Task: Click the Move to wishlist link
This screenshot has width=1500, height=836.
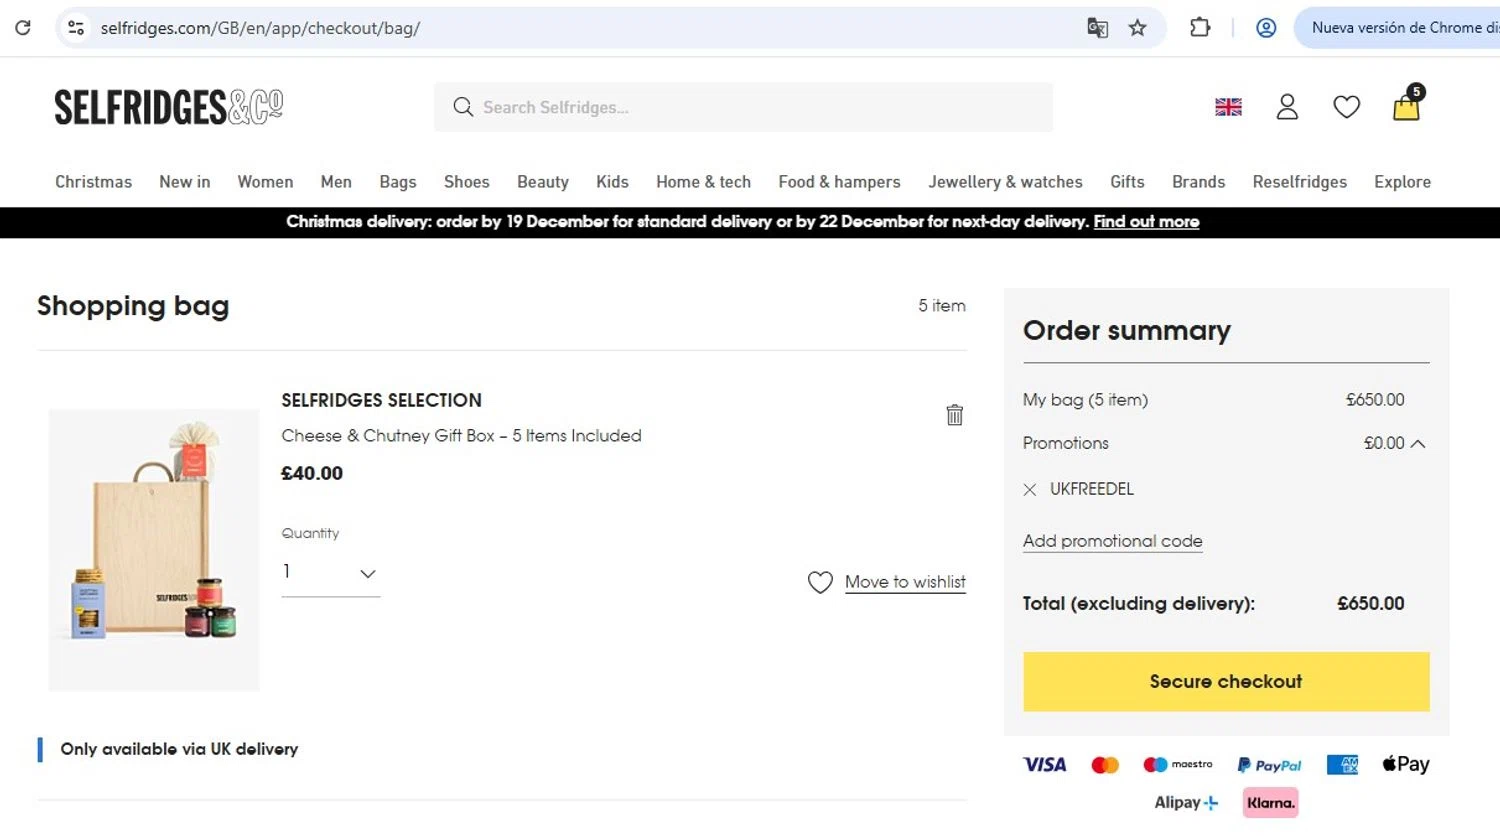Action: coord(905,582)
